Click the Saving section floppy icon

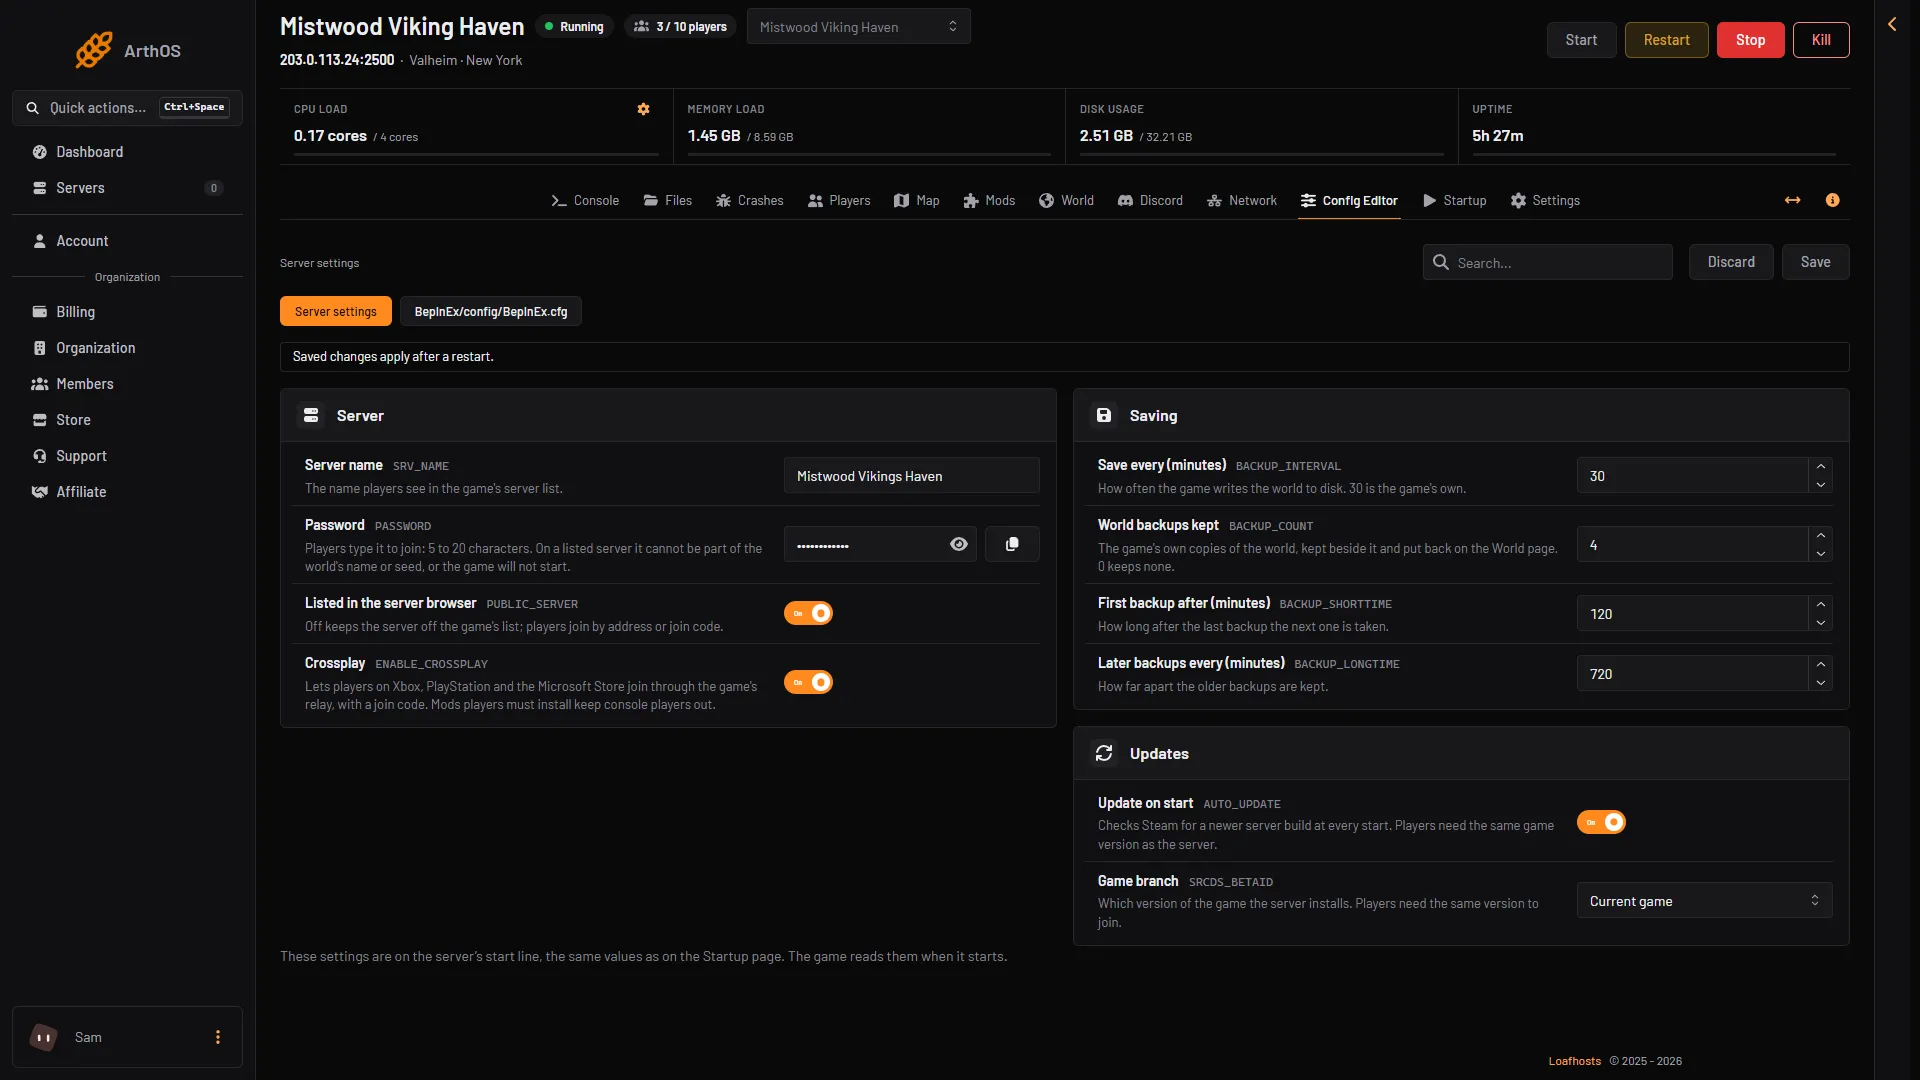coord(1104,415)
